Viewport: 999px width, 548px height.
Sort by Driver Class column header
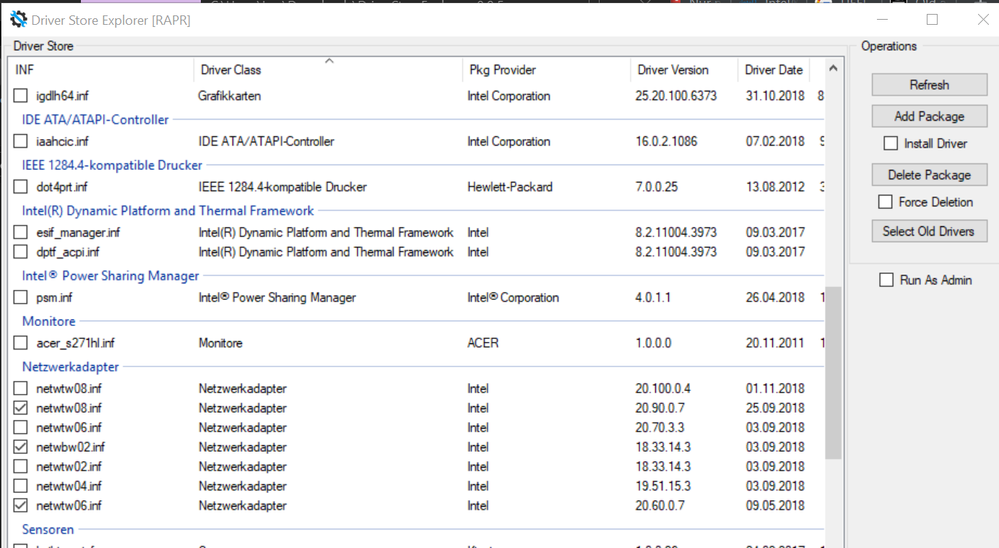click(230, 70)
